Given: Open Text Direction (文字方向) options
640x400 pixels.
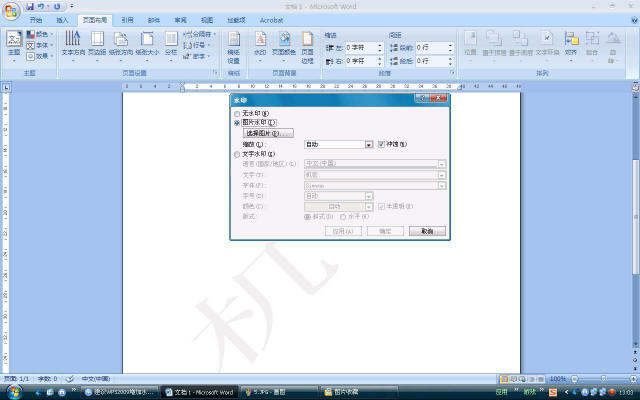Looking at the screenshot, I should point(73,46).
